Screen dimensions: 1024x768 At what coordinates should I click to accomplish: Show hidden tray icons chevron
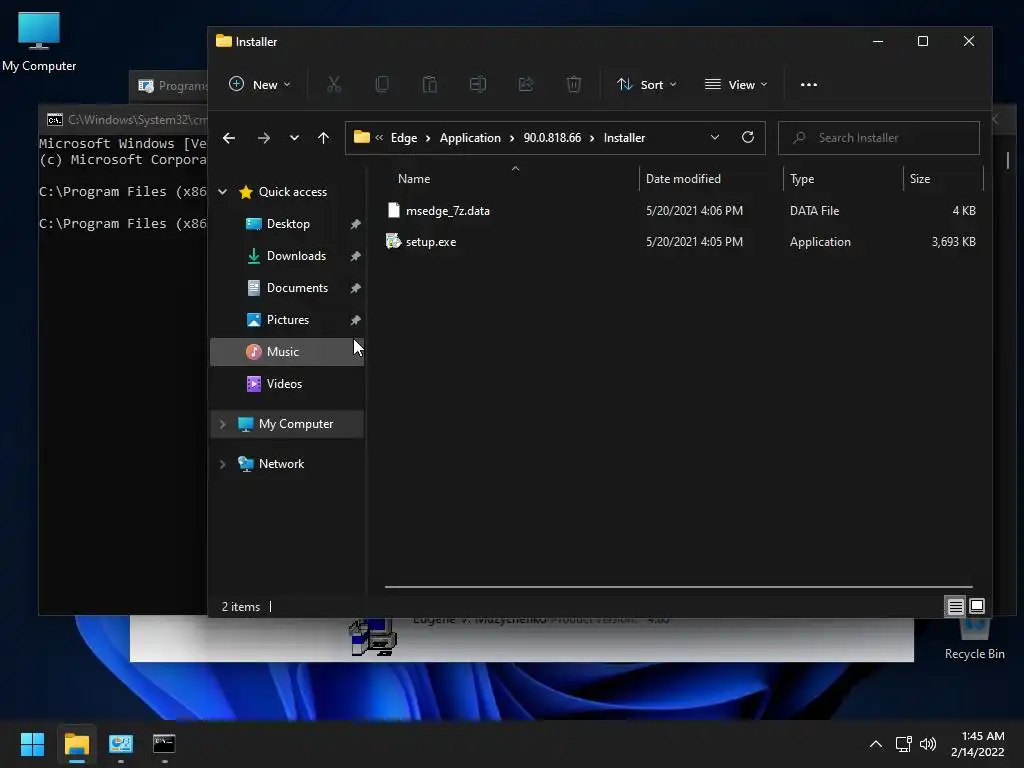click(x=876, y=744)
